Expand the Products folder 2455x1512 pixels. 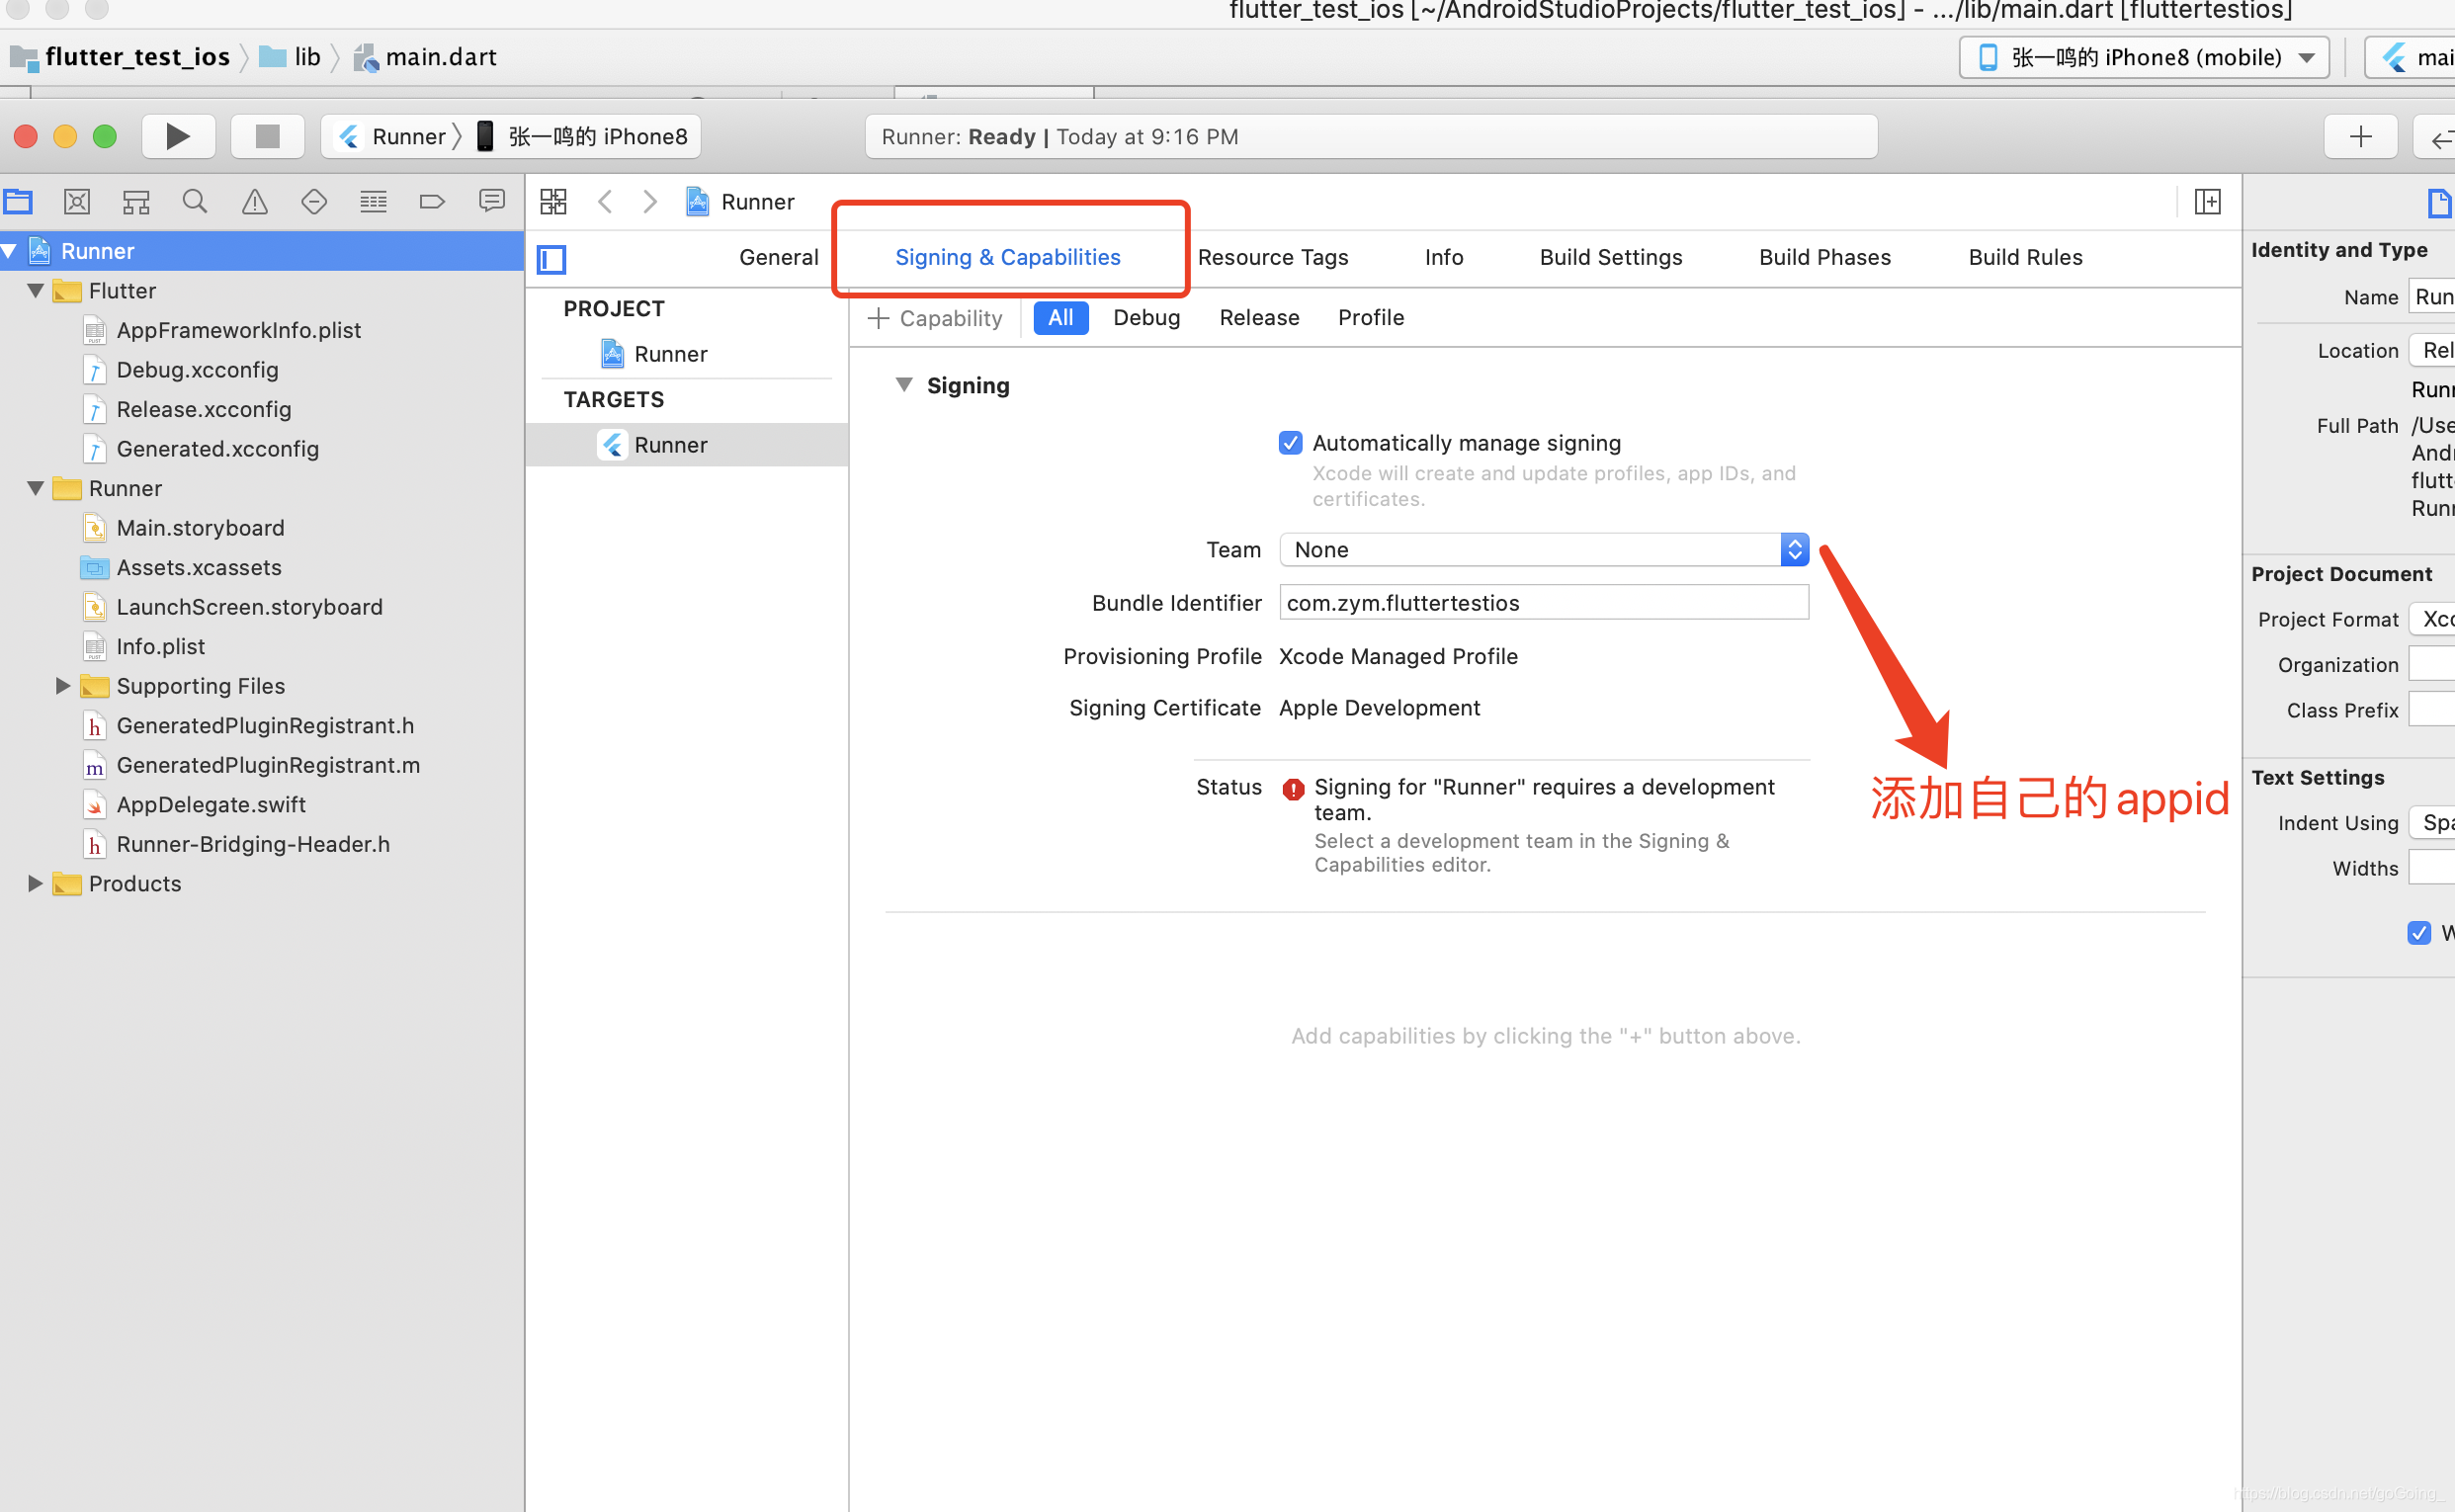tap(35, 884)
